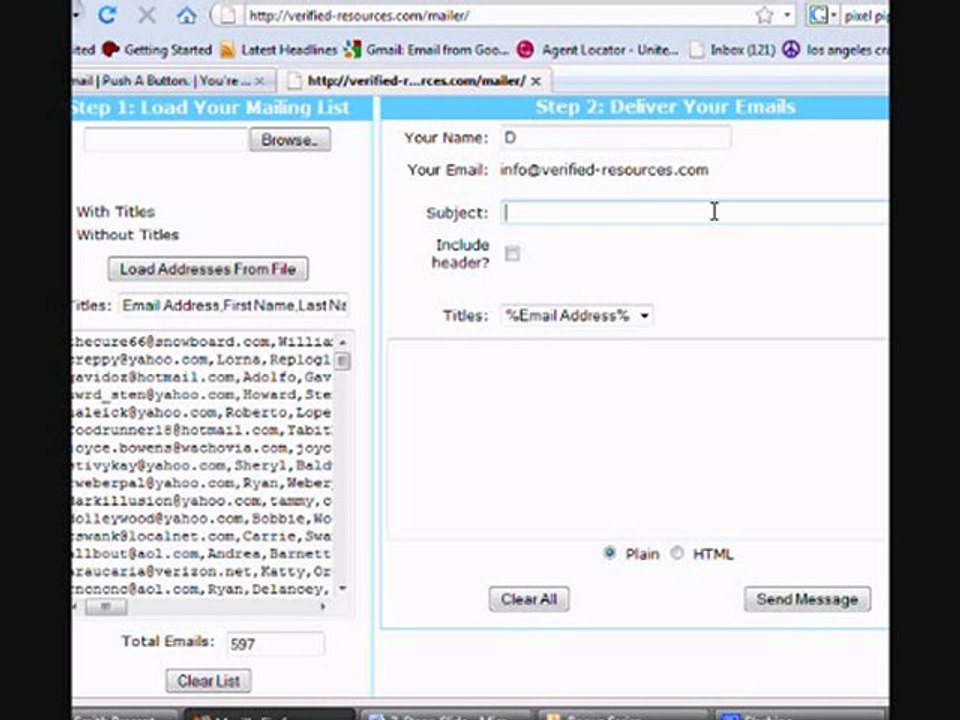Click the joyce.bowens@wachovia.com address row
Image resolution: width=960 pixels, height=720 pixels.
point(202,448)
